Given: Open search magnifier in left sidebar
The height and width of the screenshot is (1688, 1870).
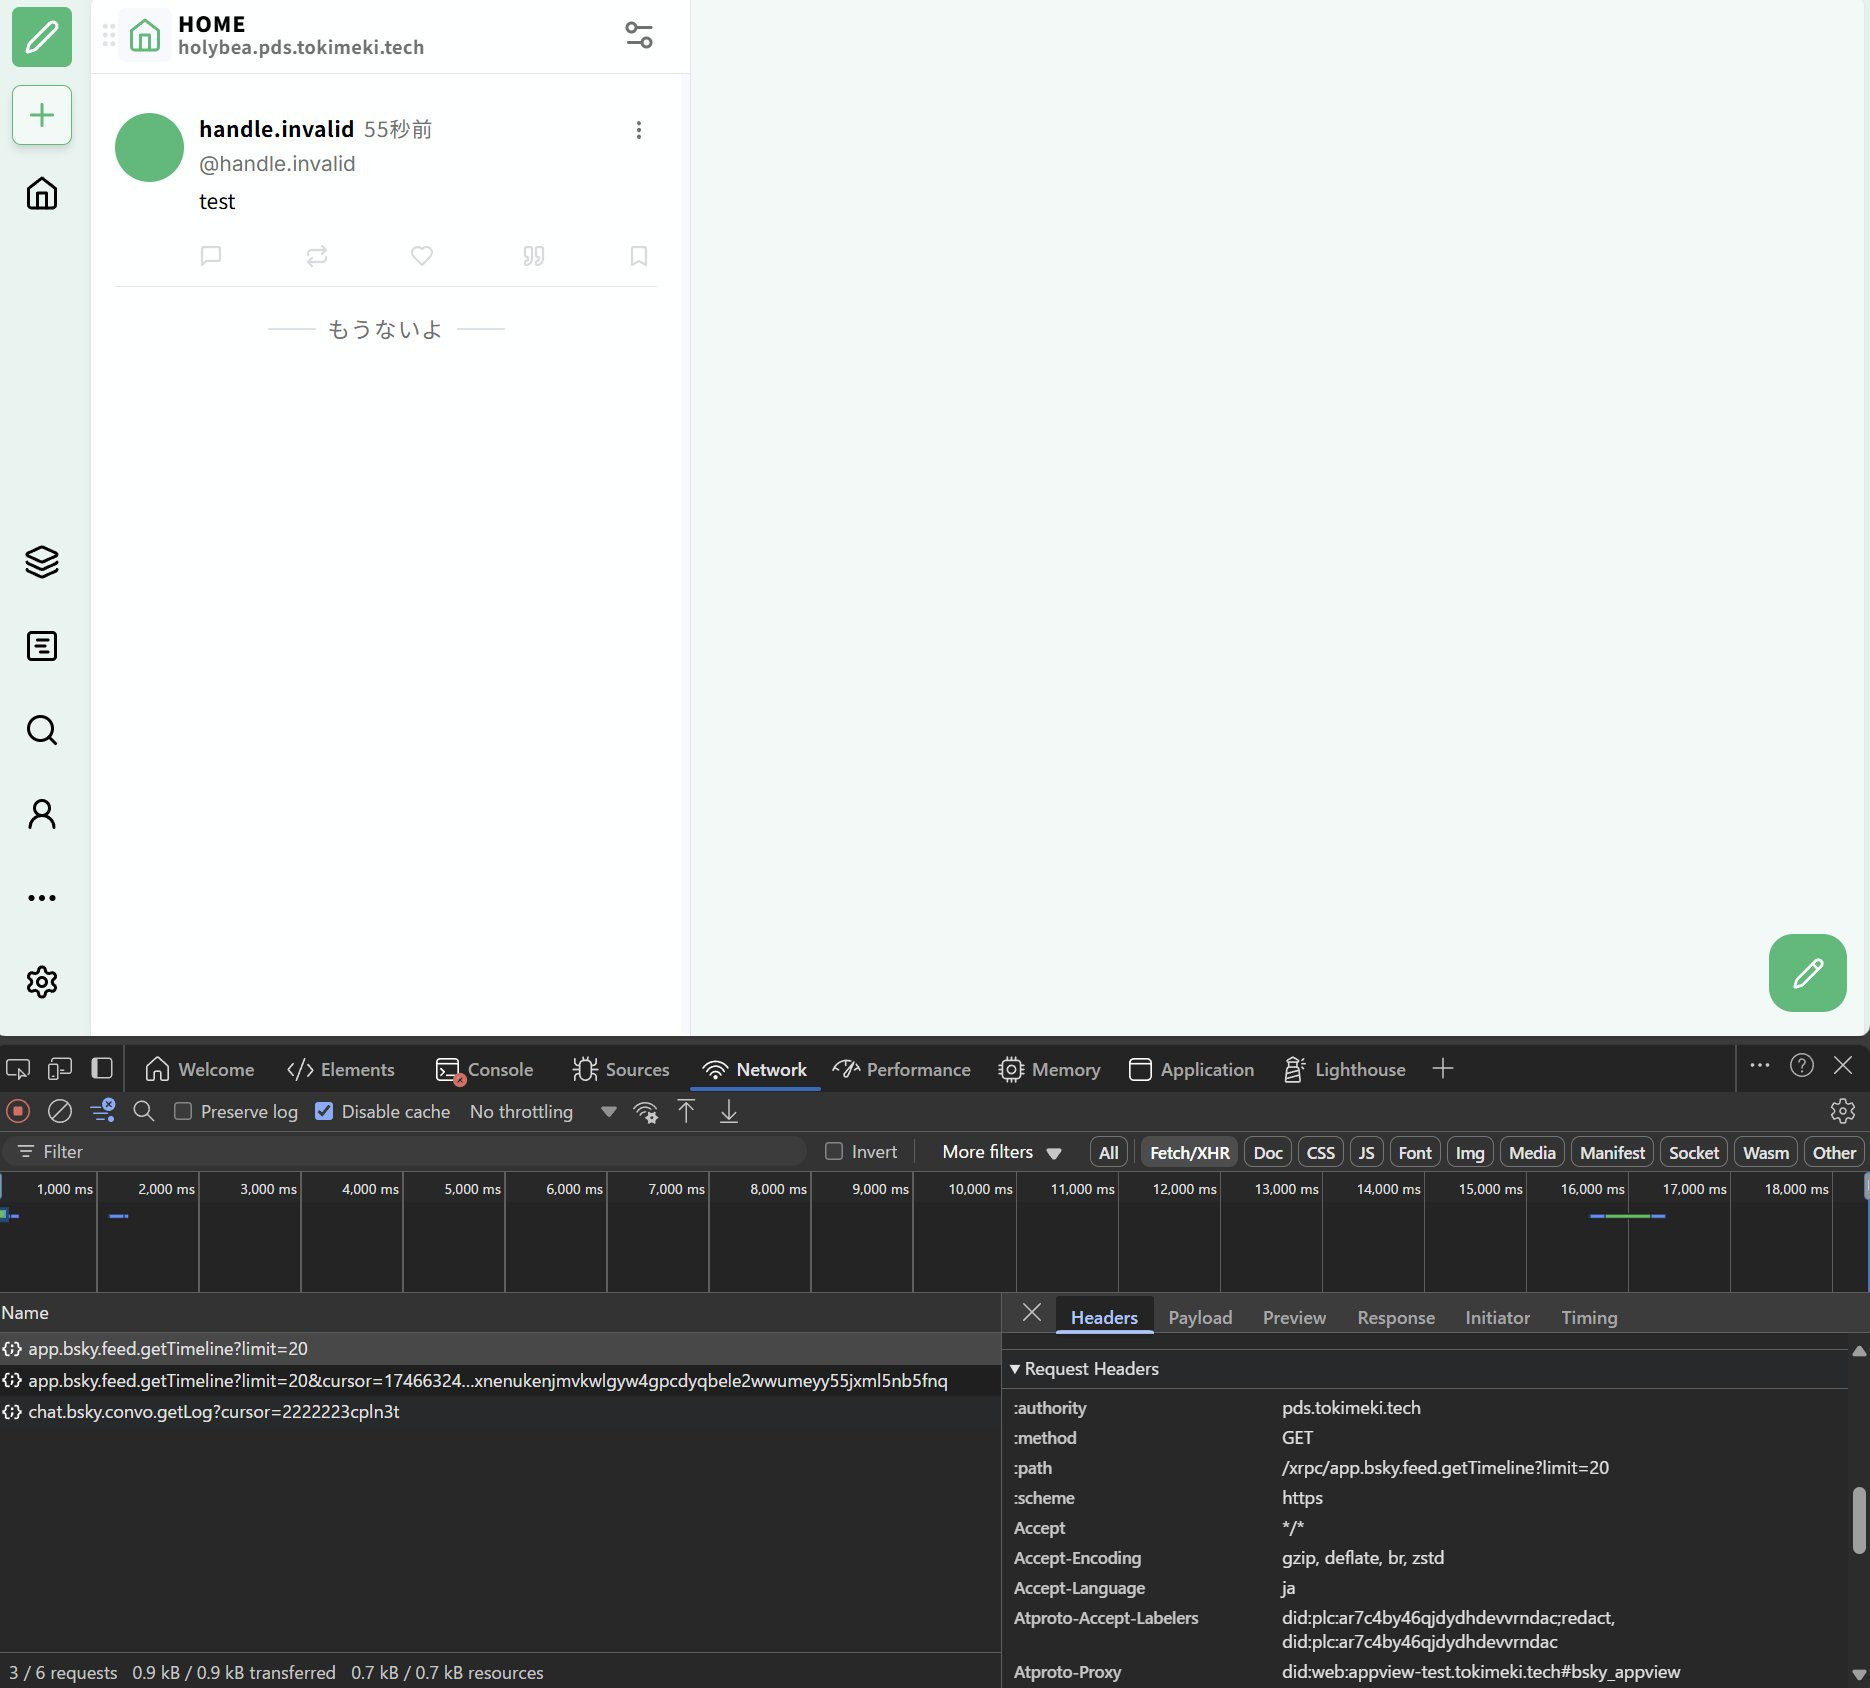Looking at the screenshot, I should click(x=42, y=730).
